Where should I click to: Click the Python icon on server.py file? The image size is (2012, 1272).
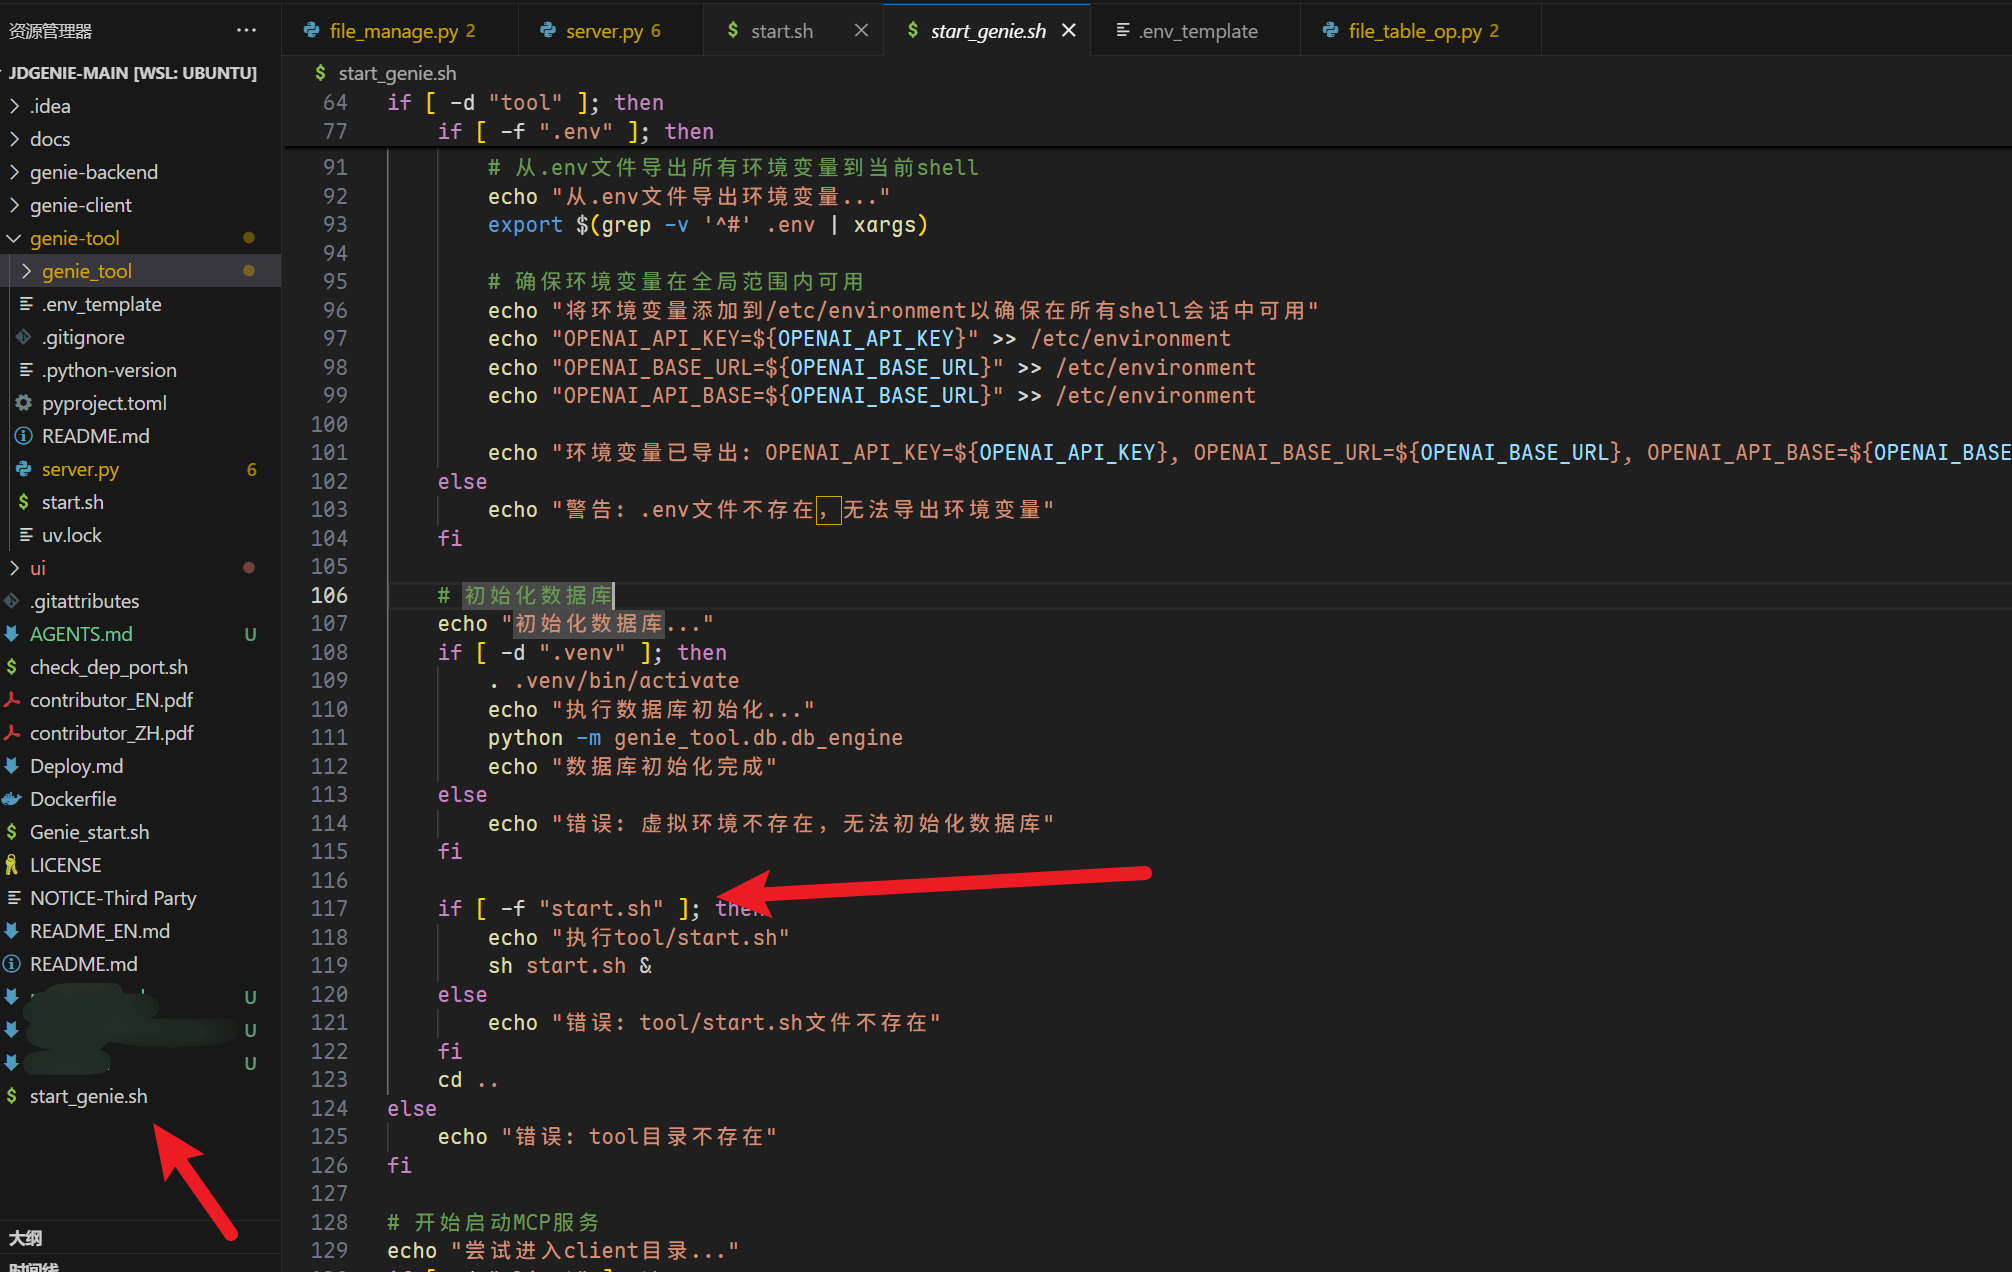(x=23, y=469)
